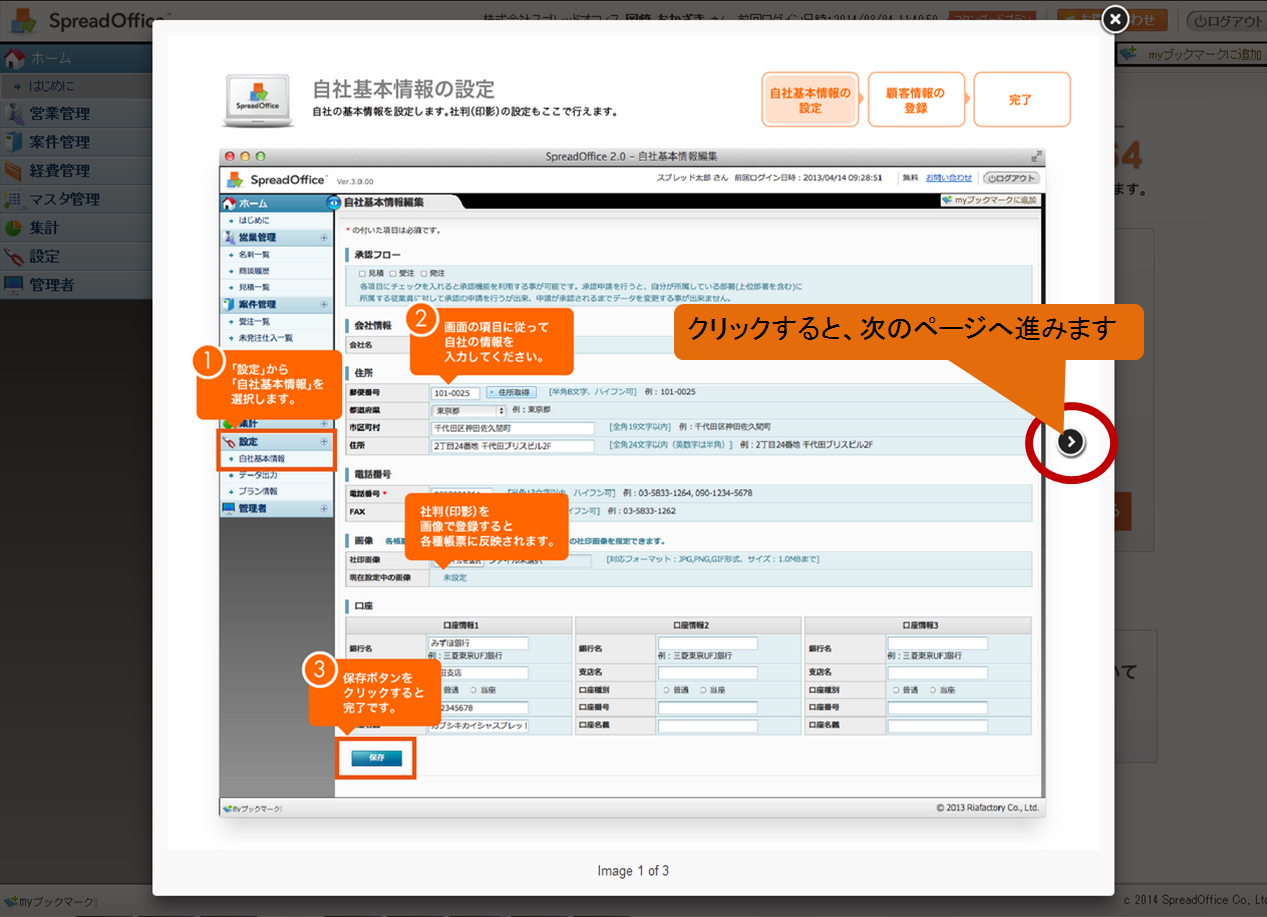Select the 顧客情報の登録 step box
Screen dimensions: 1267x917
tap(916, 100)
